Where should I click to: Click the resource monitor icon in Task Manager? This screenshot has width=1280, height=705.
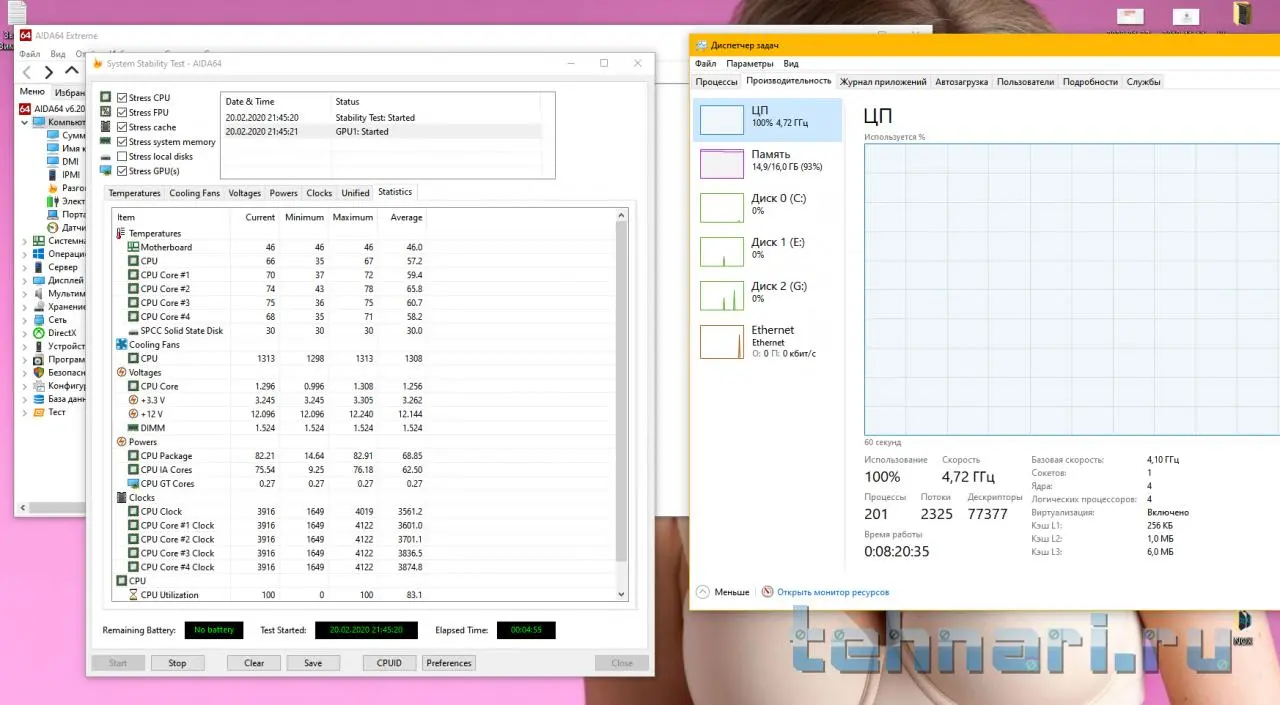[767, 592]
